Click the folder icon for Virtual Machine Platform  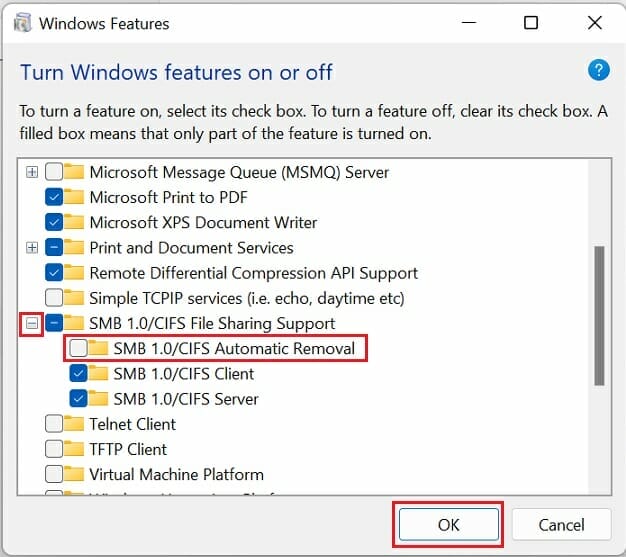74,474
